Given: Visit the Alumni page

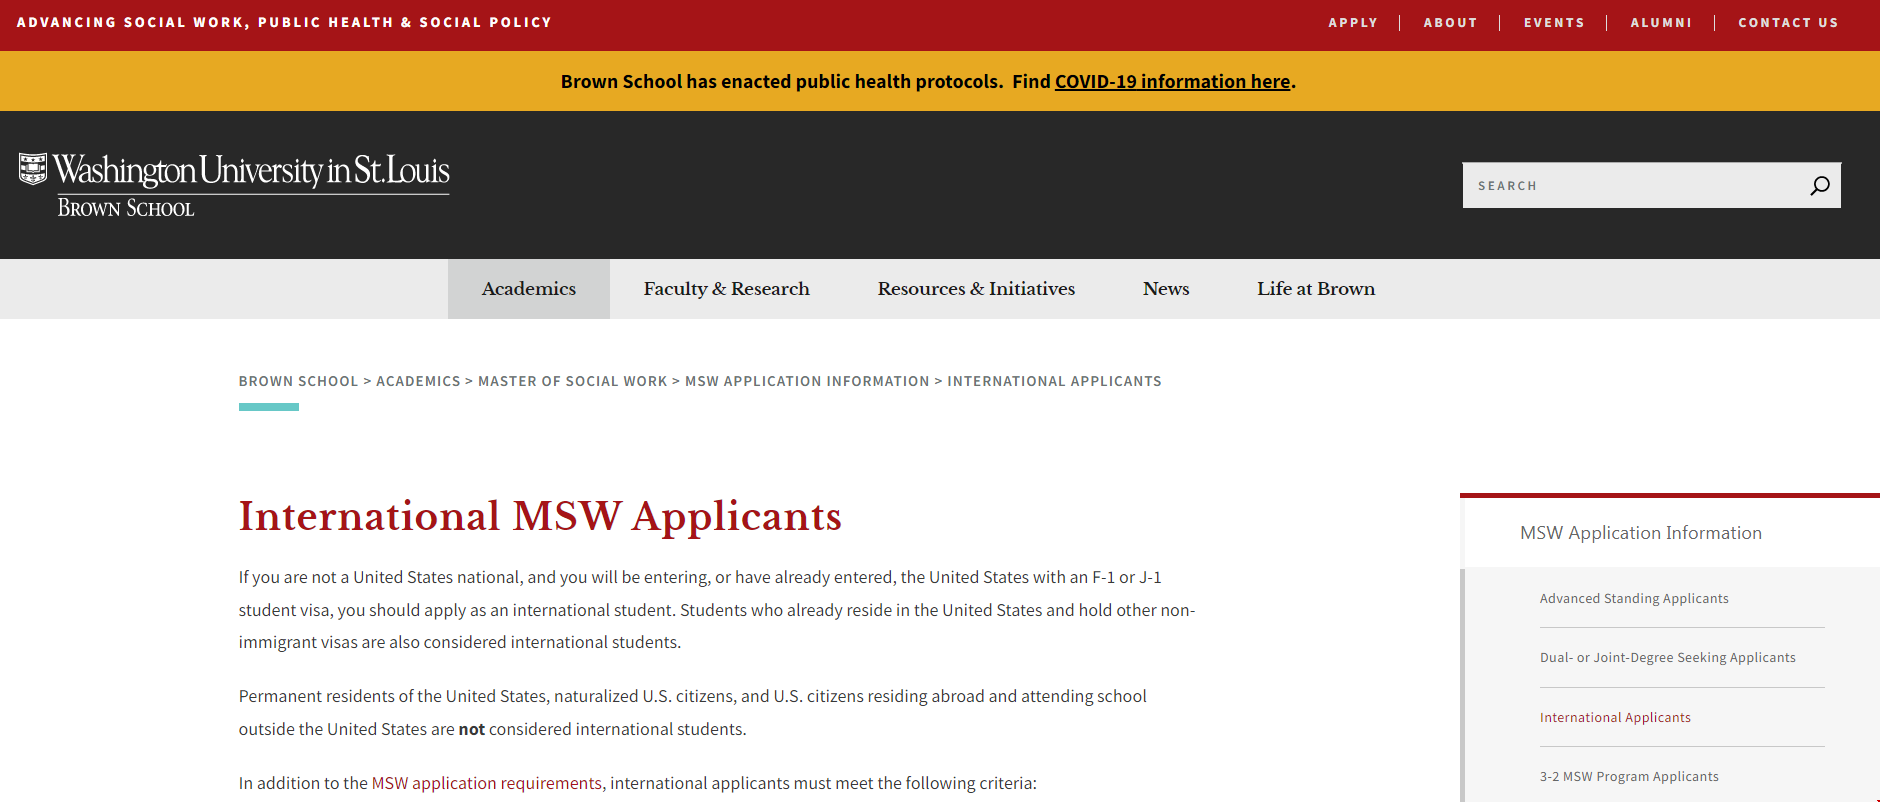Looking at the screenshot, I should coord(1661,23).
